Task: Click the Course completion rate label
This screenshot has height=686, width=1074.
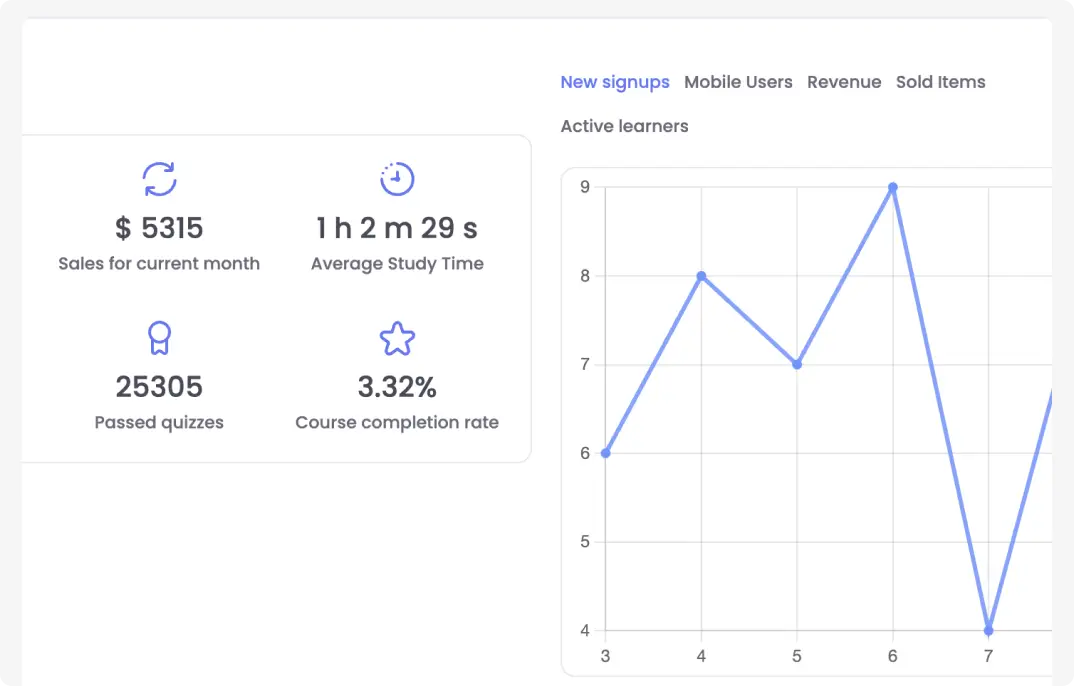Action: tap(397, 422)
